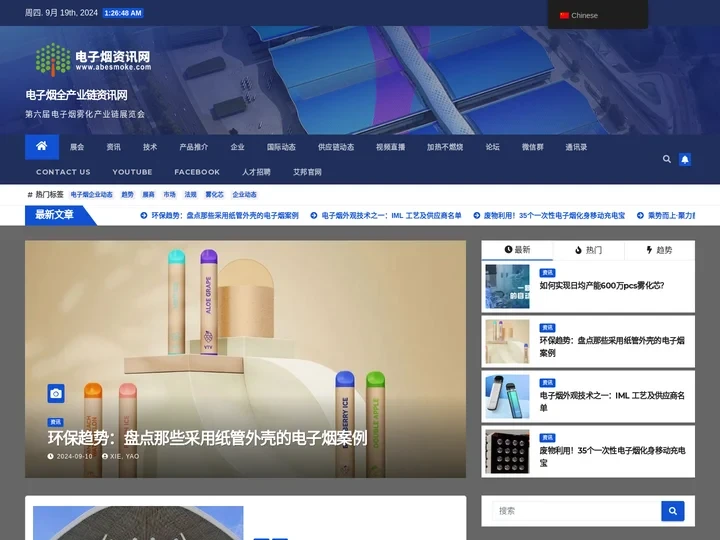Open the 企业 menu item

pyautogui.click(x=237, y=147)
